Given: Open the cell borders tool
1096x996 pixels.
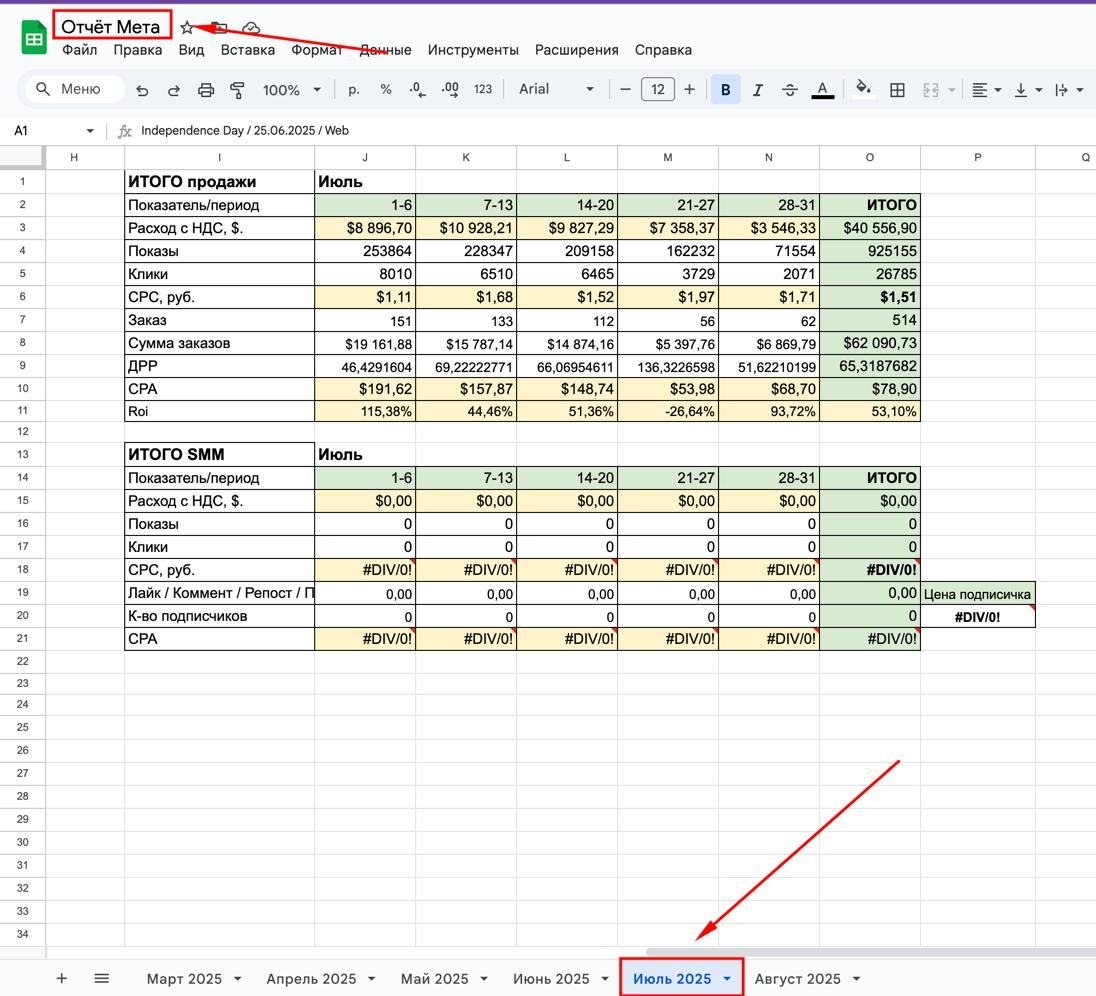Looking at the screenshot, I should coord(897,89).
